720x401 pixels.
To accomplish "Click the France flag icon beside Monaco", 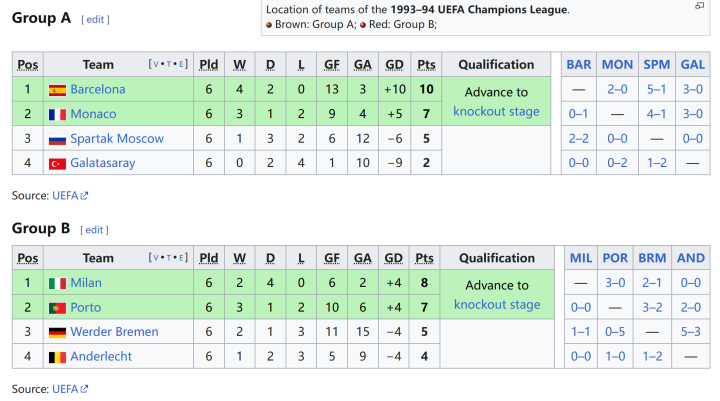I will [x=57, y=114].
